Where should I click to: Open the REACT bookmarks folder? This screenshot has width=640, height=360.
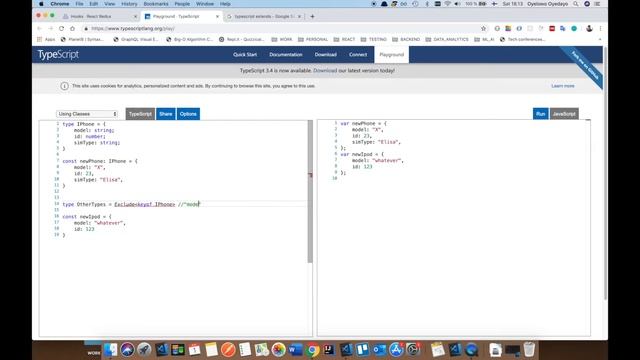[x=344, y=40]
